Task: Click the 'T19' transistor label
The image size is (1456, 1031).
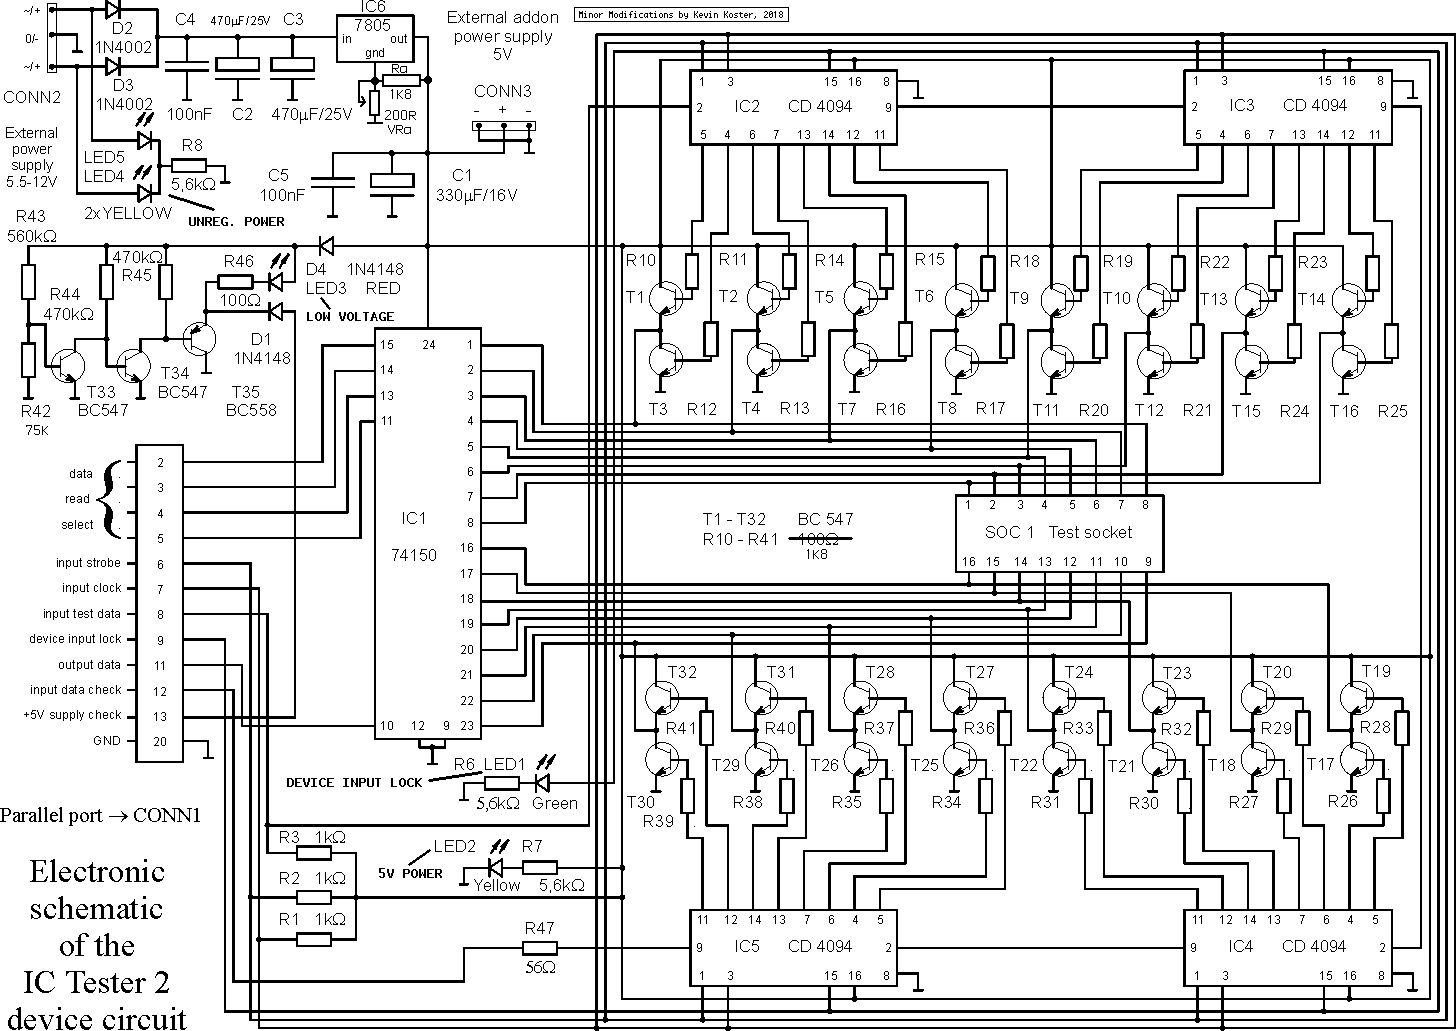Action: (1377, 671)
